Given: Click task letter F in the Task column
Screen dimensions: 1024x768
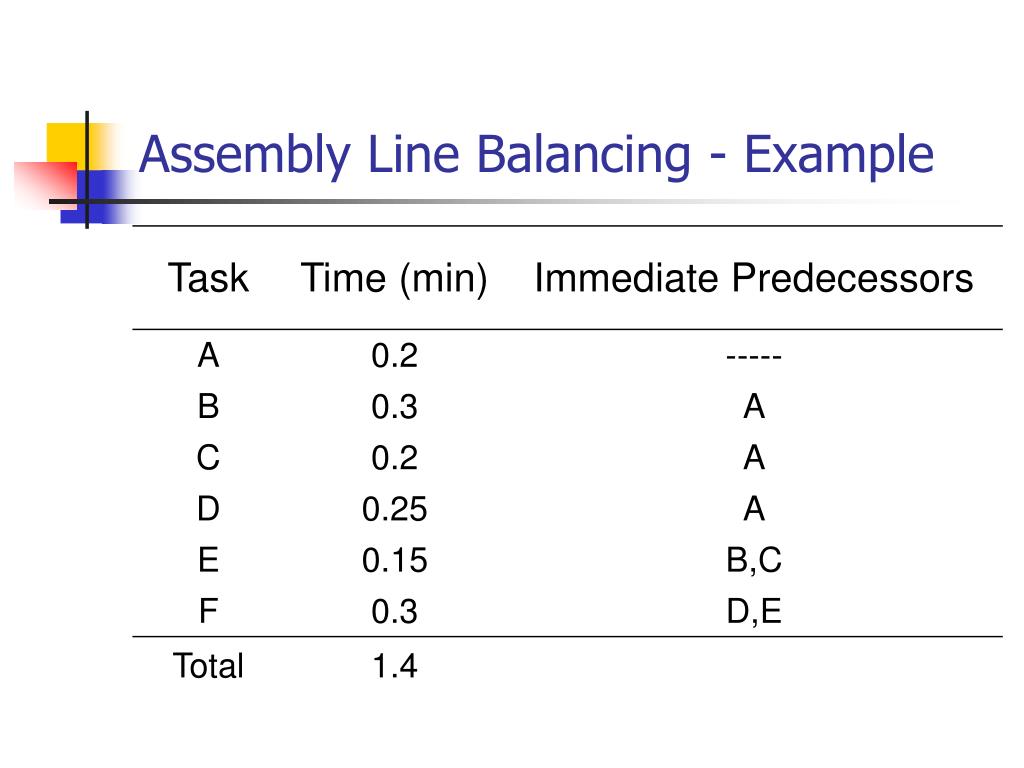Looking at the screenshot, I should point(208,612).
